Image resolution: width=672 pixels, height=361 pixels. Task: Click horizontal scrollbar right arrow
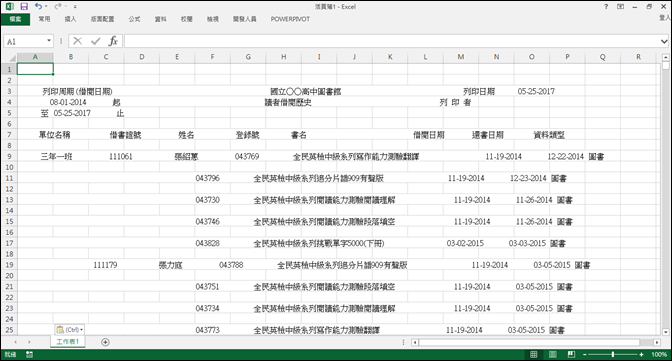(x=657, y=342)
